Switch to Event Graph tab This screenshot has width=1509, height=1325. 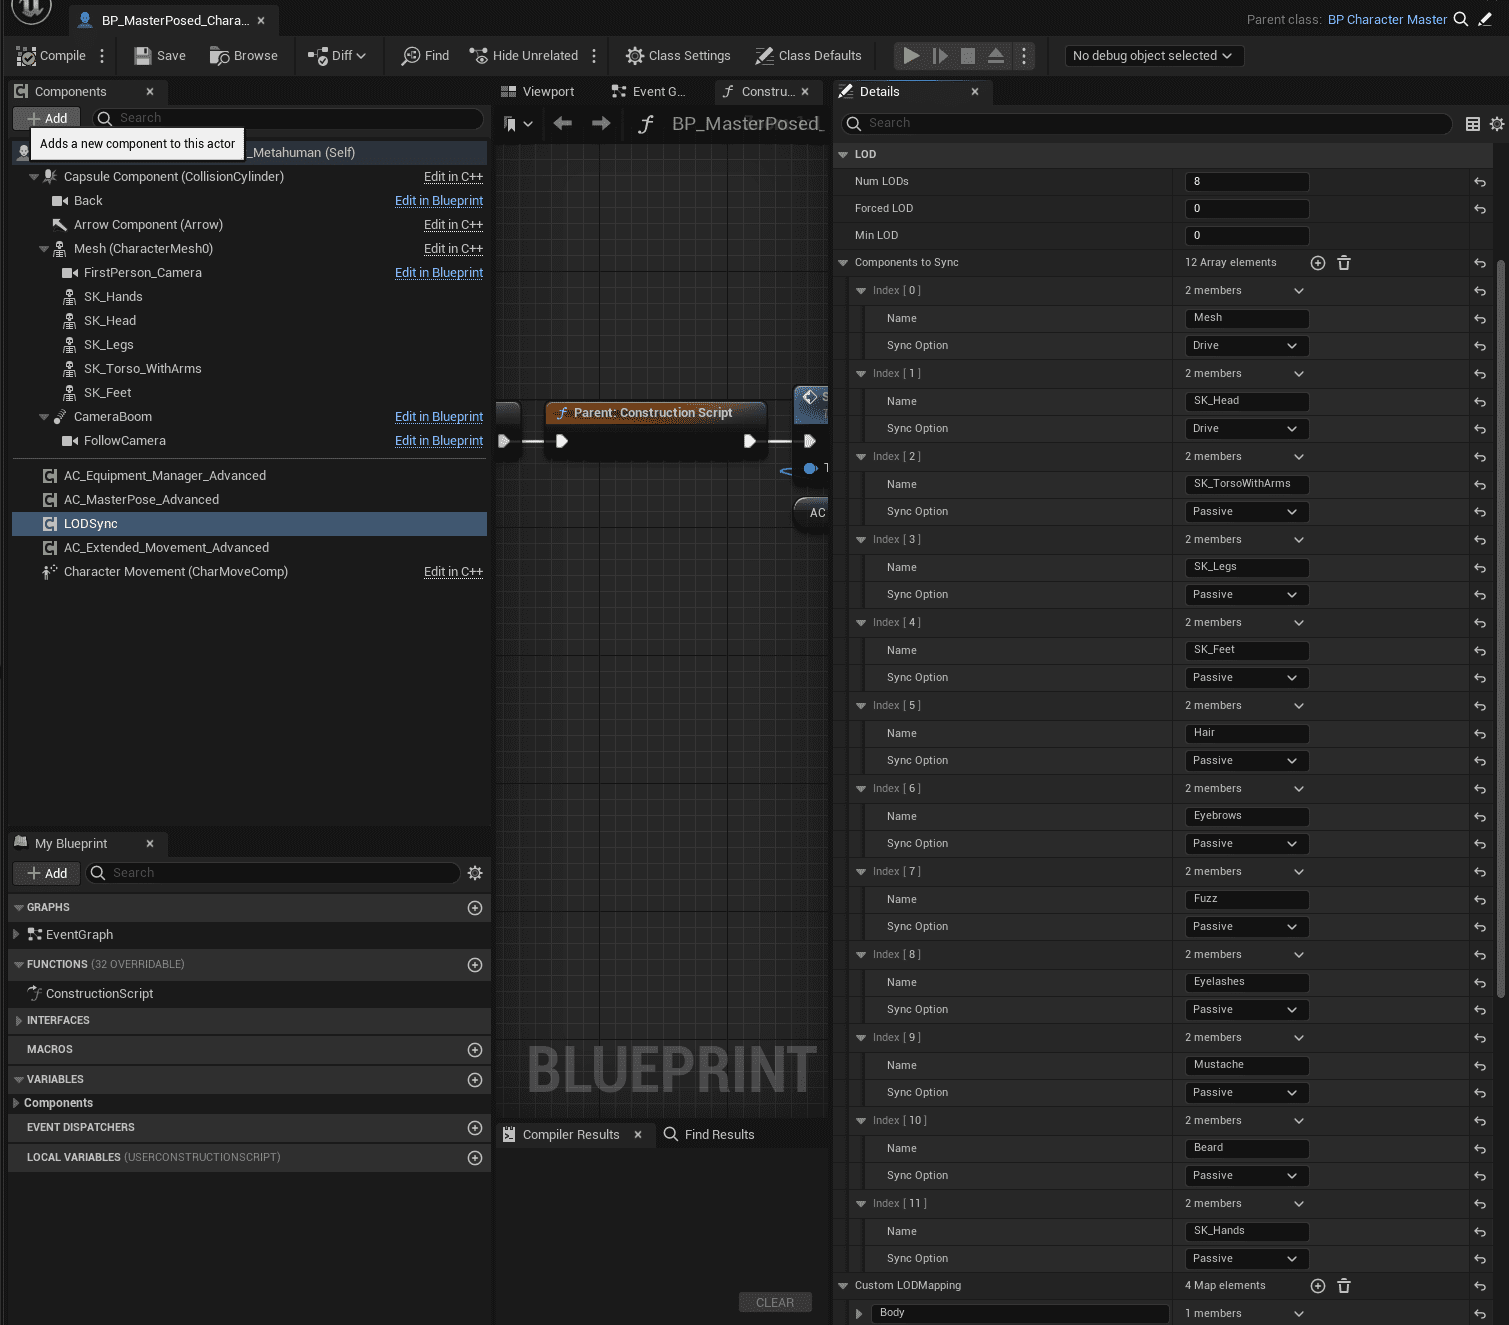649,91
